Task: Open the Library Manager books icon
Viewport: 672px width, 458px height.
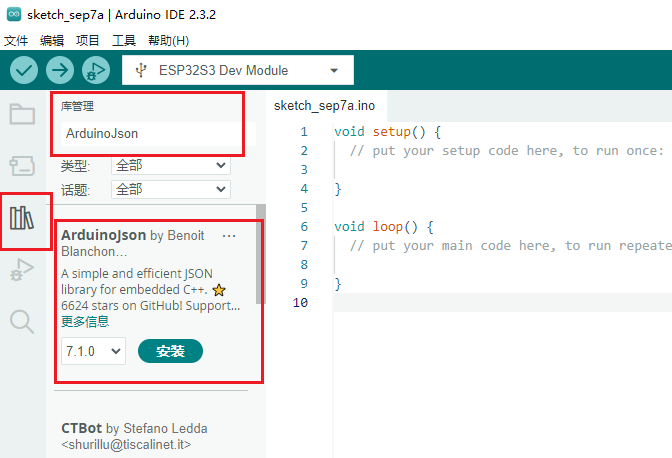Action: [x=22, y=218]
